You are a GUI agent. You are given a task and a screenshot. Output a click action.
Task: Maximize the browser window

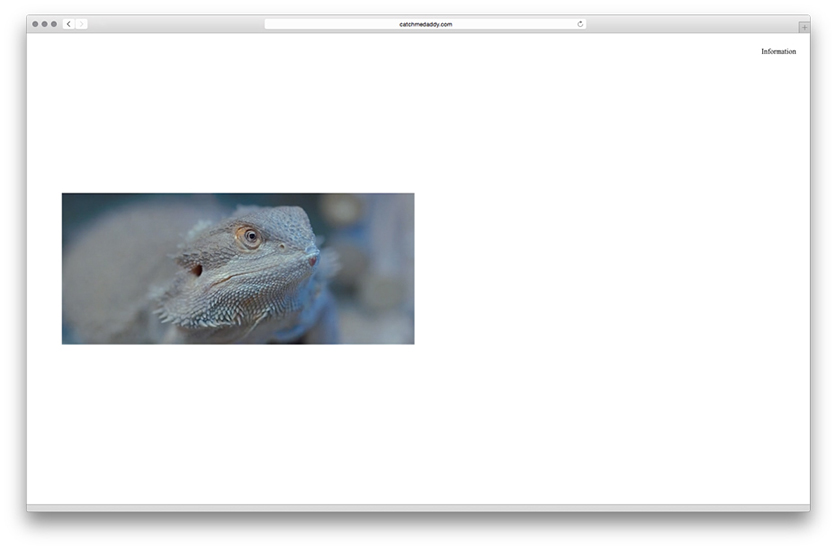pyautogui.click(x=53, y=24)
